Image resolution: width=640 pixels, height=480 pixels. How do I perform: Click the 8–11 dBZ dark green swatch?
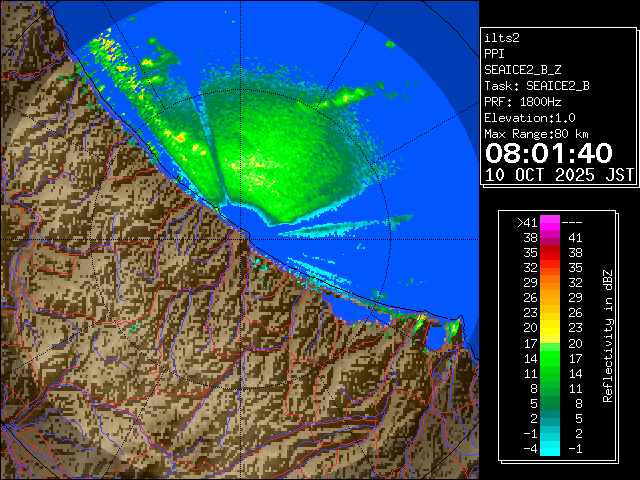pyautogui.click(x=550, y=388)
